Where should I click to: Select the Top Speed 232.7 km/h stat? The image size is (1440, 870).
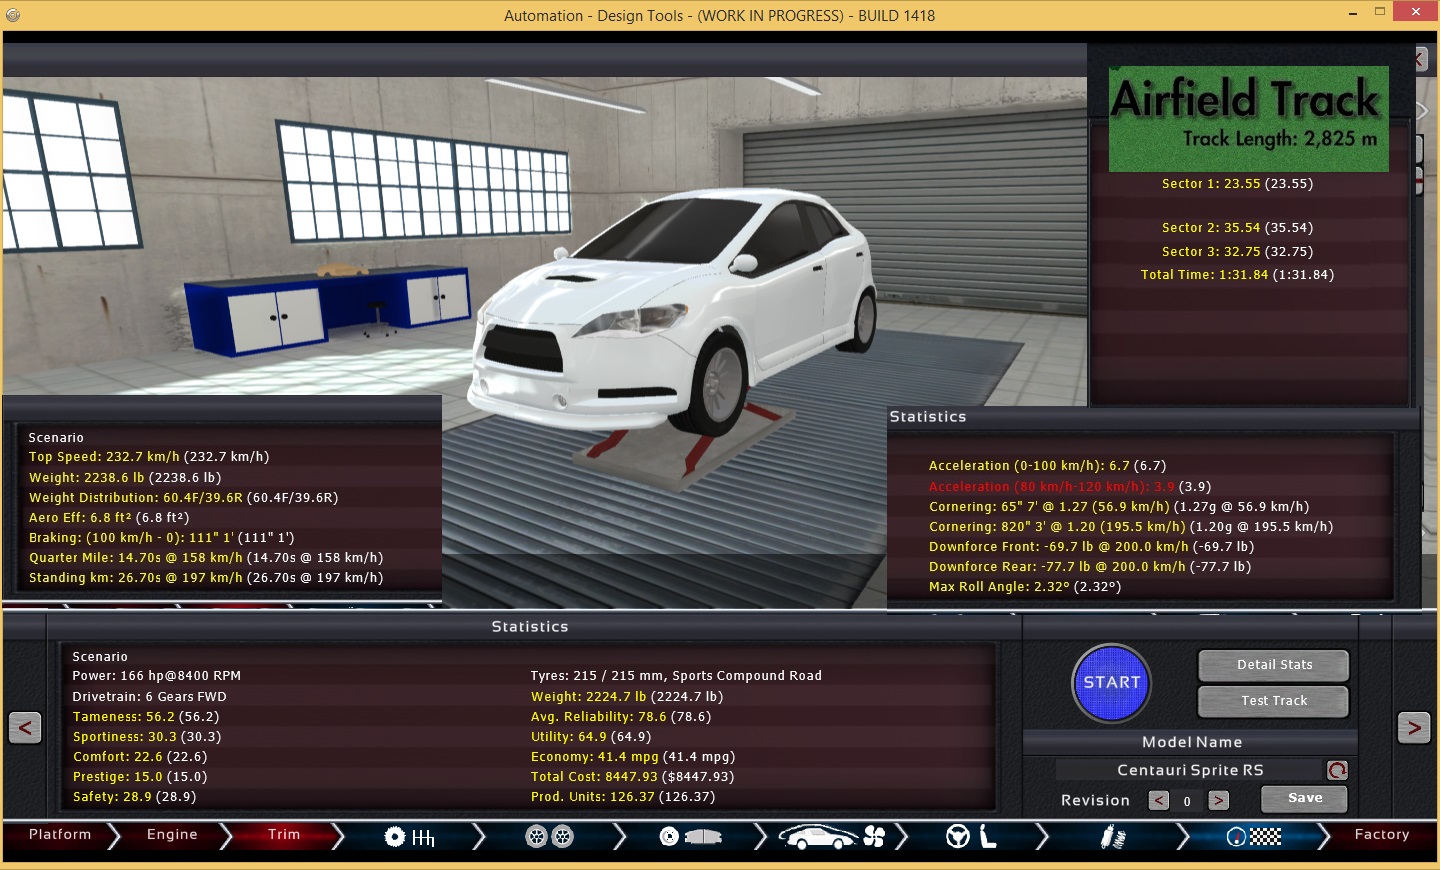tap(149, 457)
